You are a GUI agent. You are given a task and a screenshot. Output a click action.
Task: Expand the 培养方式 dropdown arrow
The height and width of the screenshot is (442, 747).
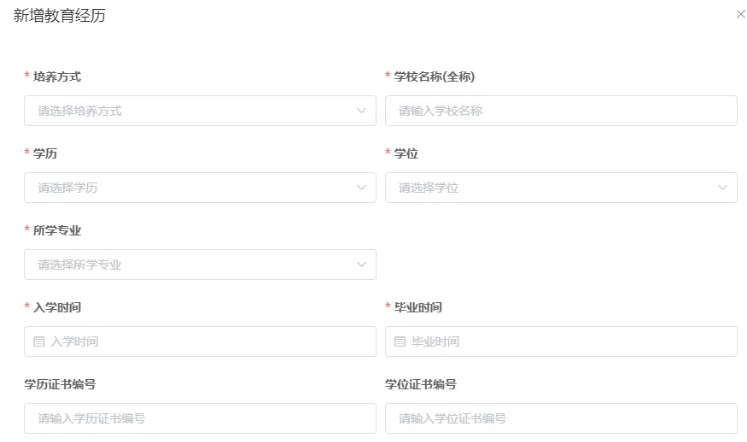tap(361, 111)
